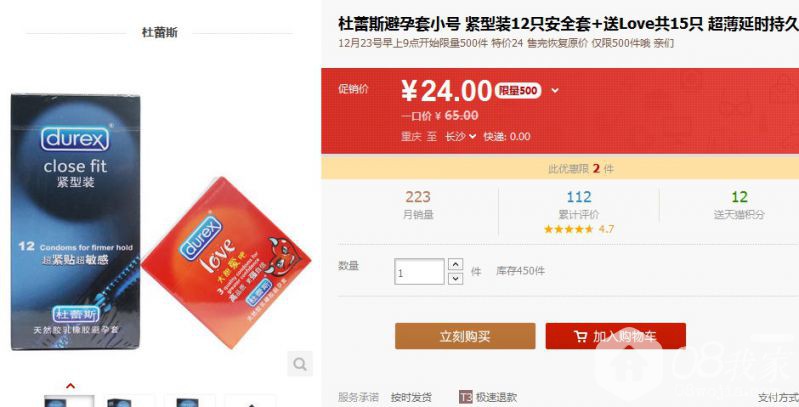Click the magnifier zoom icon on product image
This screenshot has height=407, width=799.
300,364
